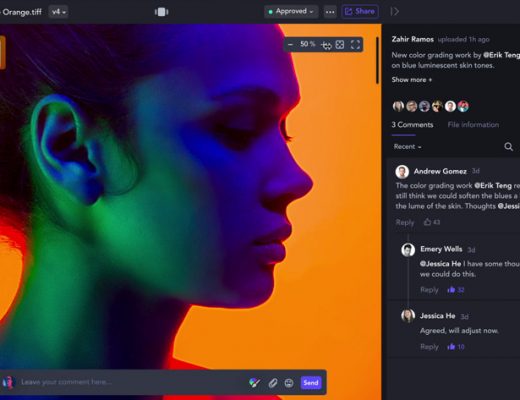The image size is (520, 400).
Task: Switch to the File information tab
Action: pos(473,125)
